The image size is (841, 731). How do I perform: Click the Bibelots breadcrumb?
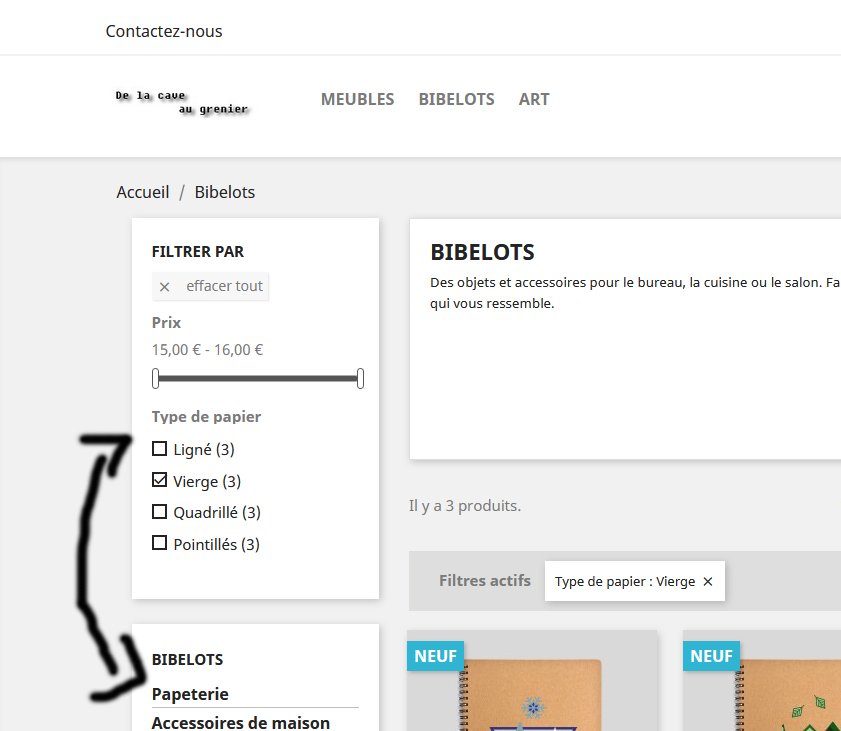point(225,192)
